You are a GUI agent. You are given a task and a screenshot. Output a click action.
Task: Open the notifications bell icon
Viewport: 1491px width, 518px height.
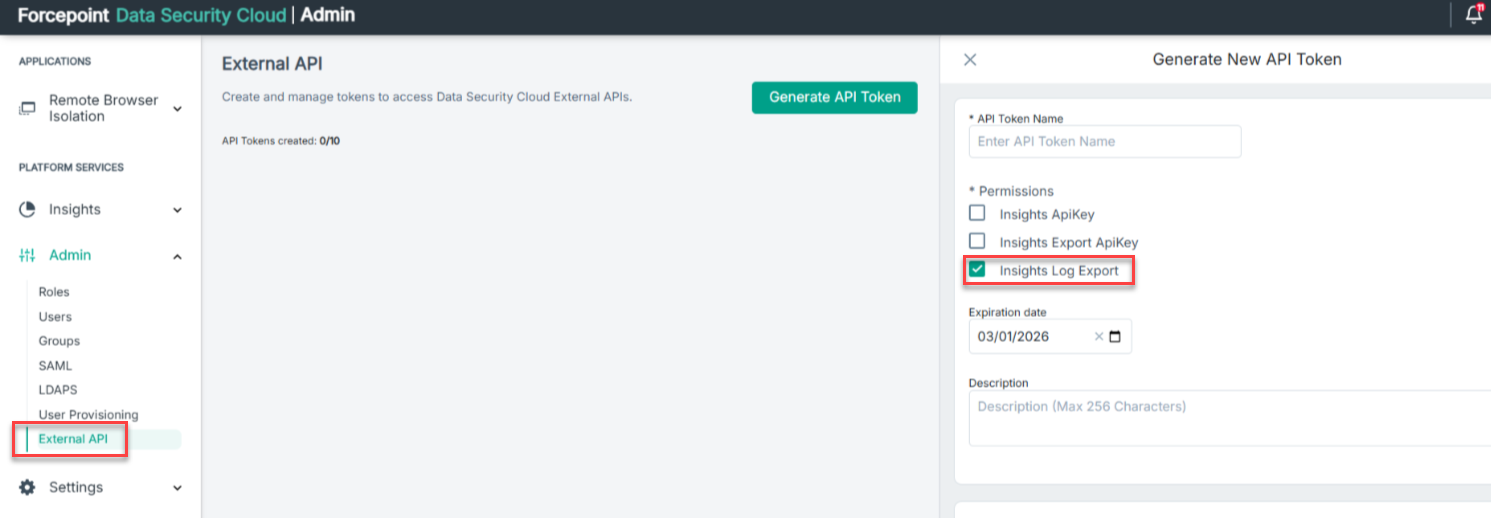tap(1473, 15)
